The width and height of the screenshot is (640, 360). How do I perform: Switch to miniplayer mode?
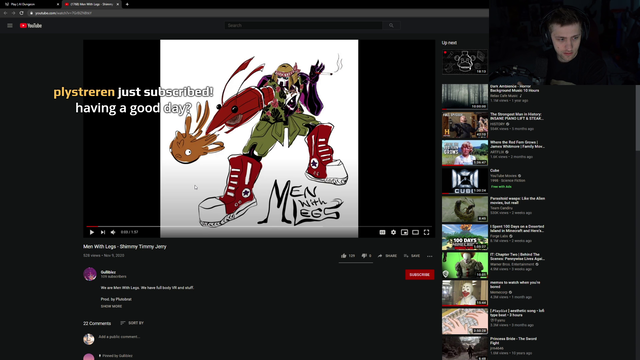coord(404,232)
